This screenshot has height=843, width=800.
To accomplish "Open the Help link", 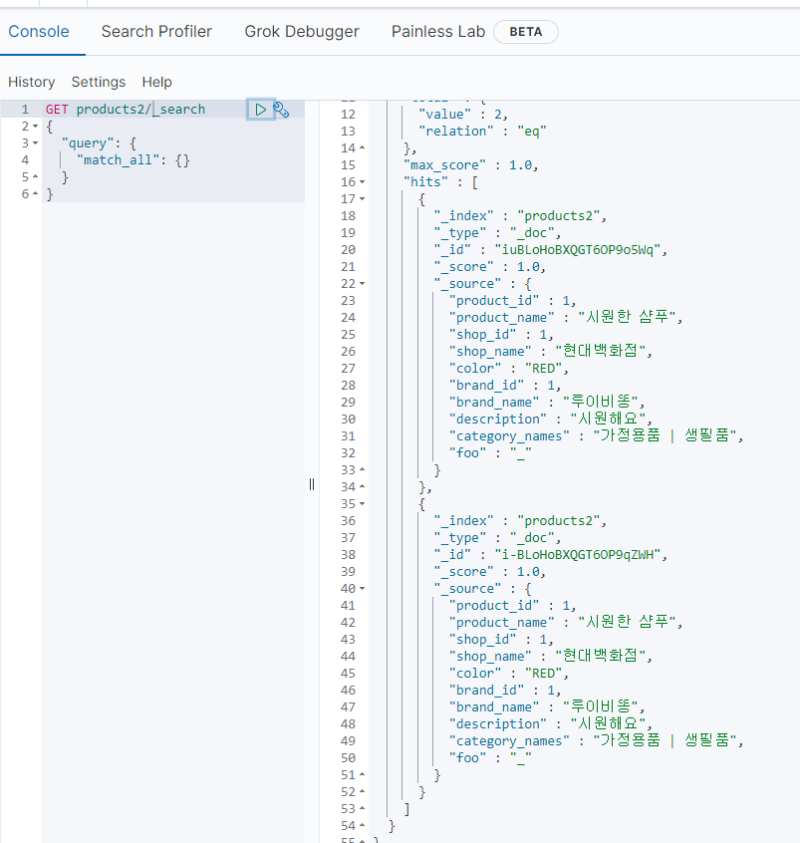I will (x=157, y=82).
